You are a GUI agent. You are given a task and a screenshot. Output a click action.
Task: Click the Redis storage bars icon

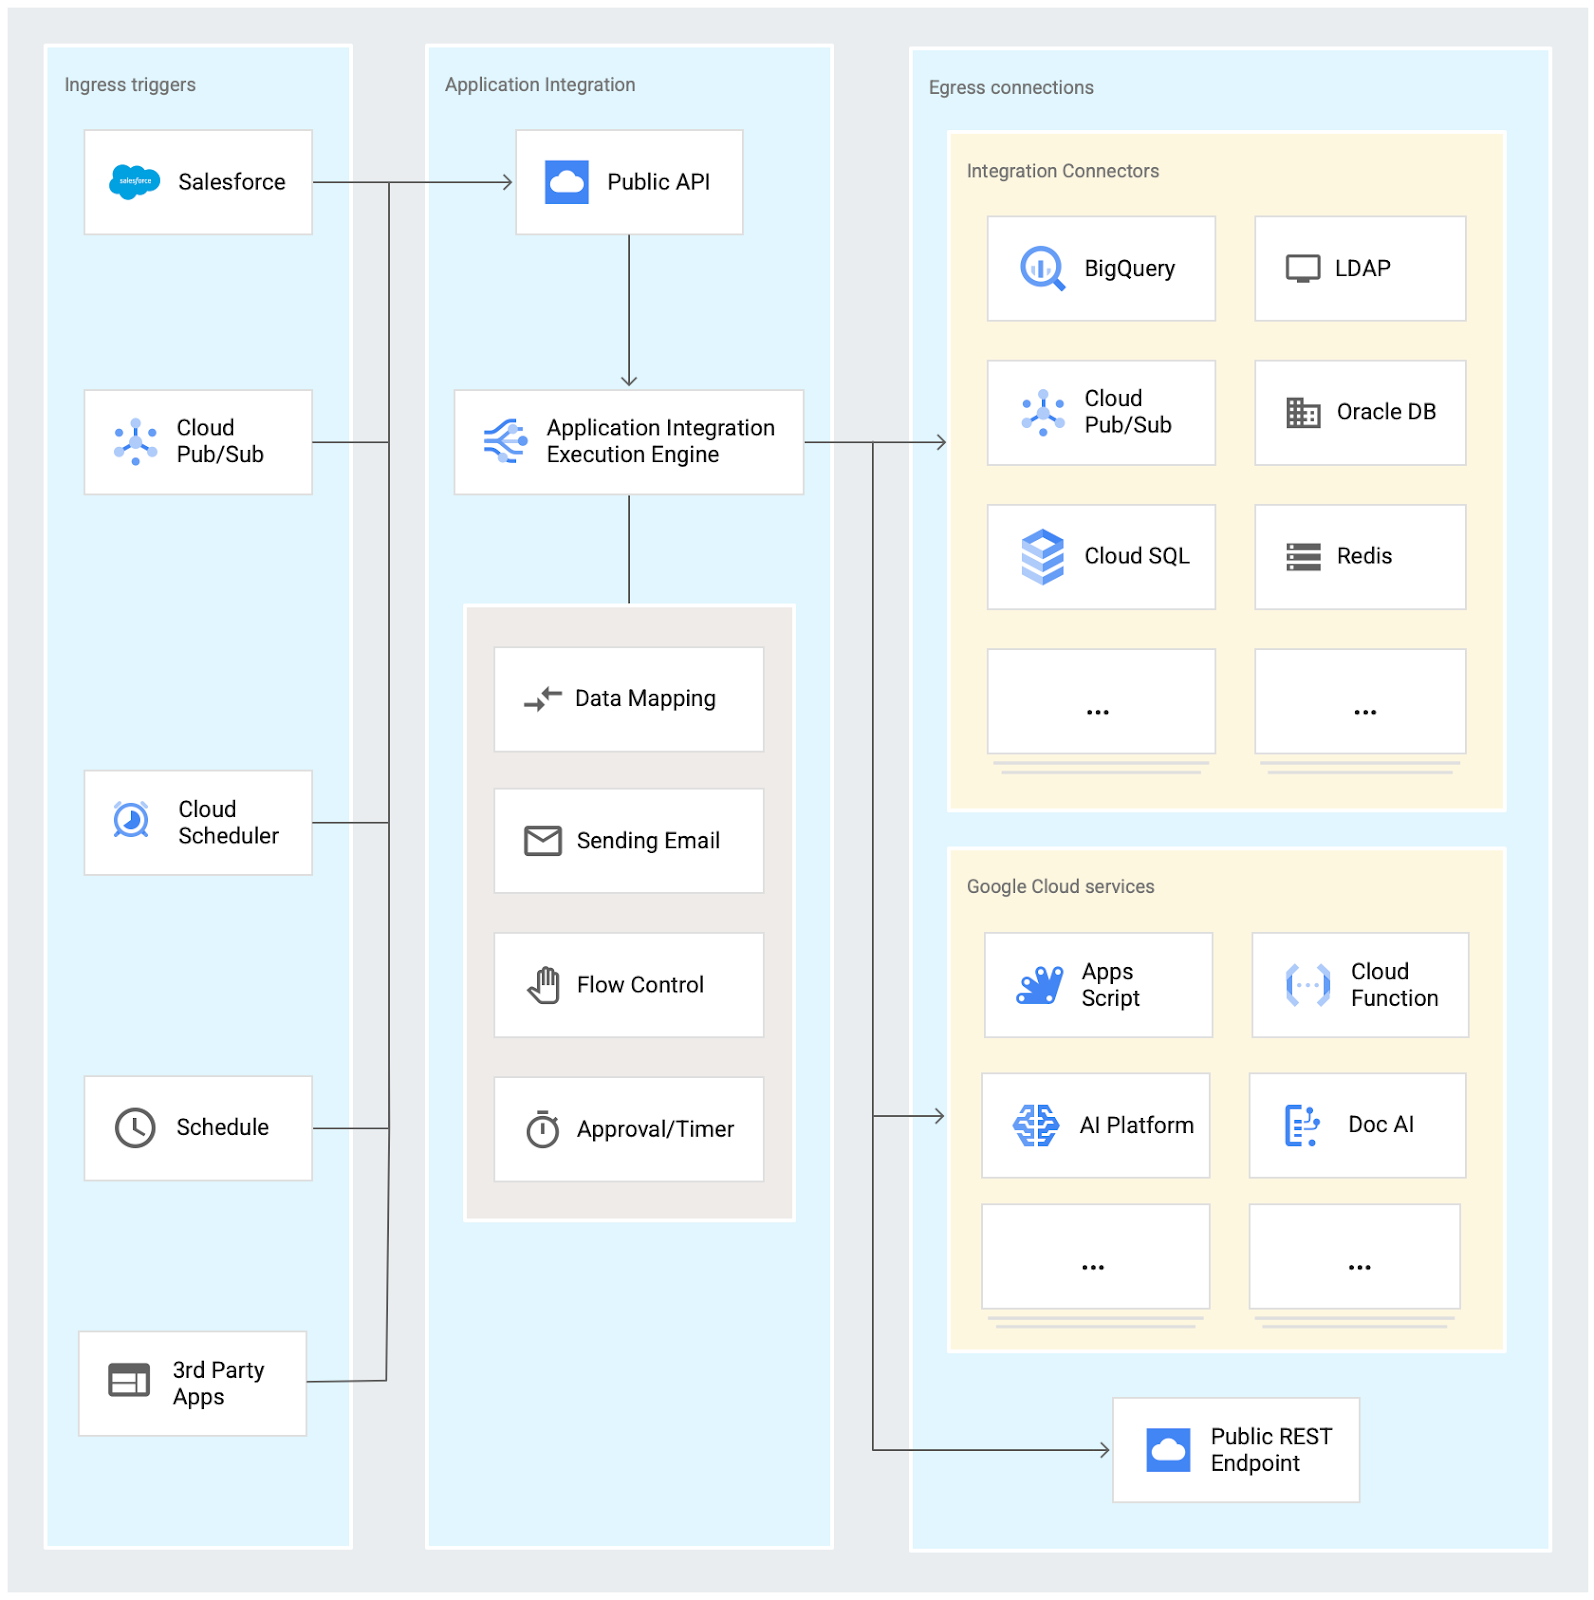point(1303,557)
